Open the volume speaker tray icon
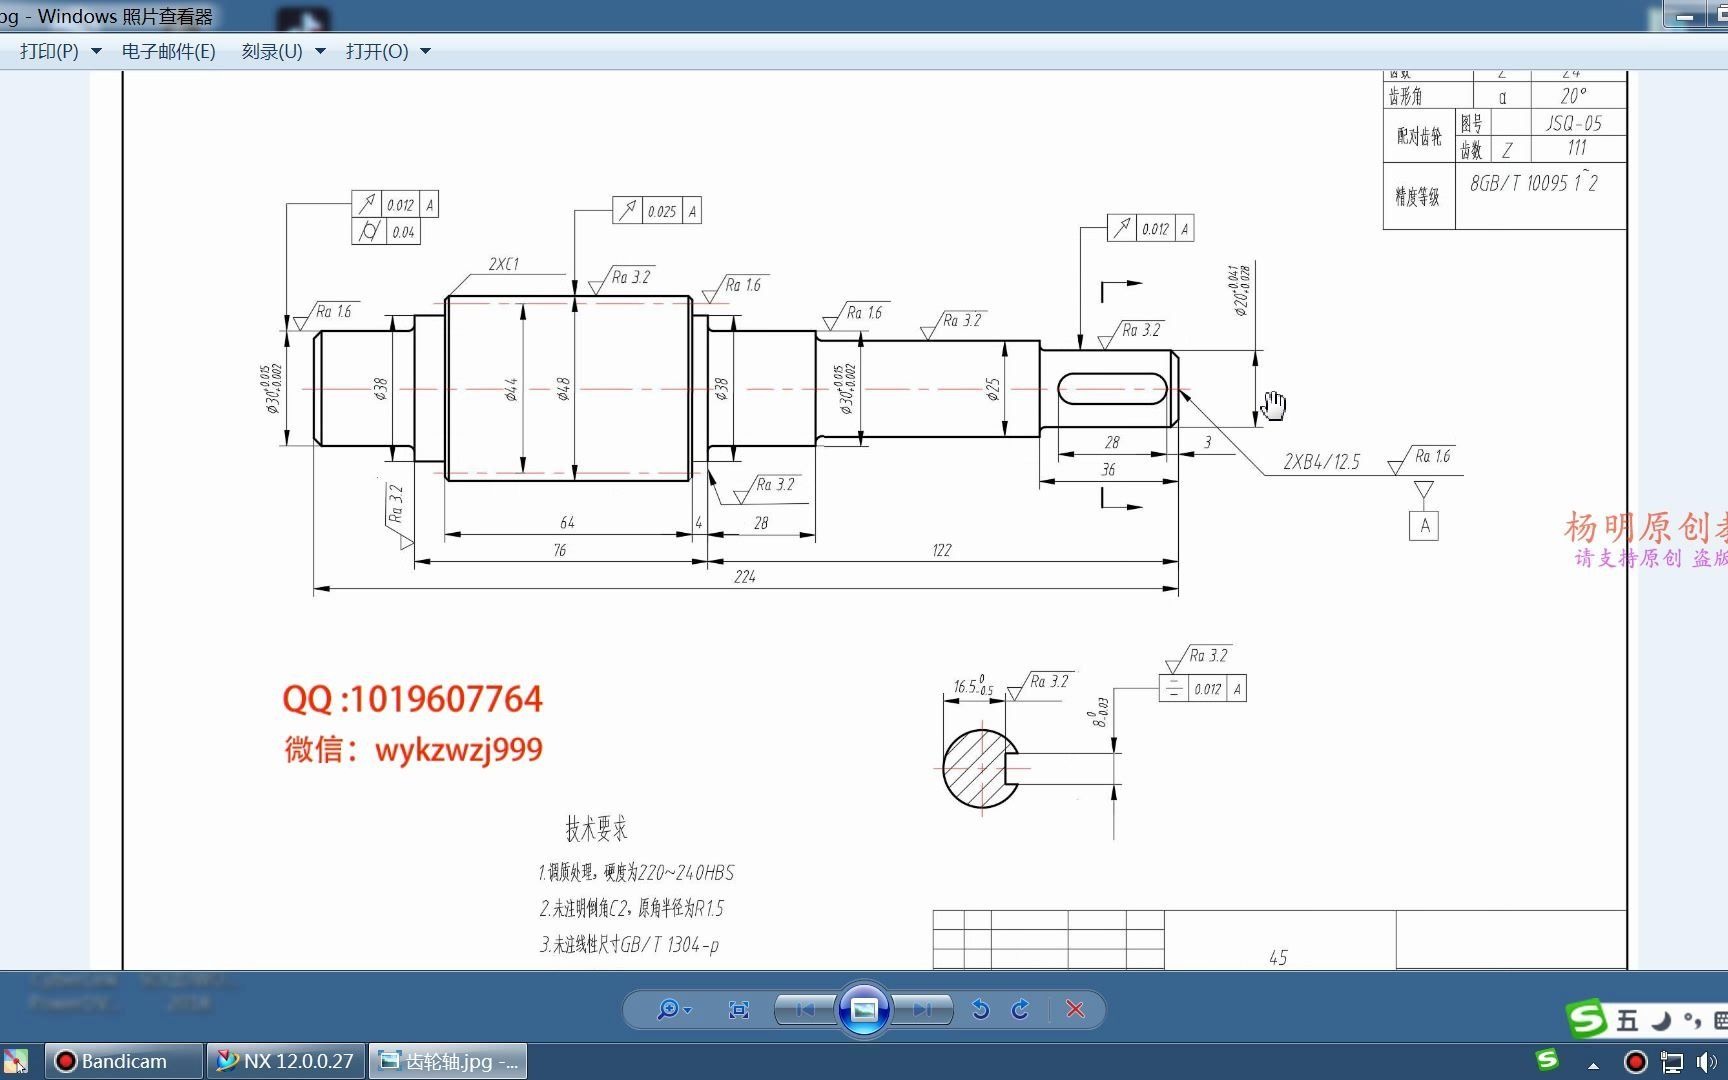The height and width of the screenshot is (1080, 1728). click(x=1705, y=1062)
